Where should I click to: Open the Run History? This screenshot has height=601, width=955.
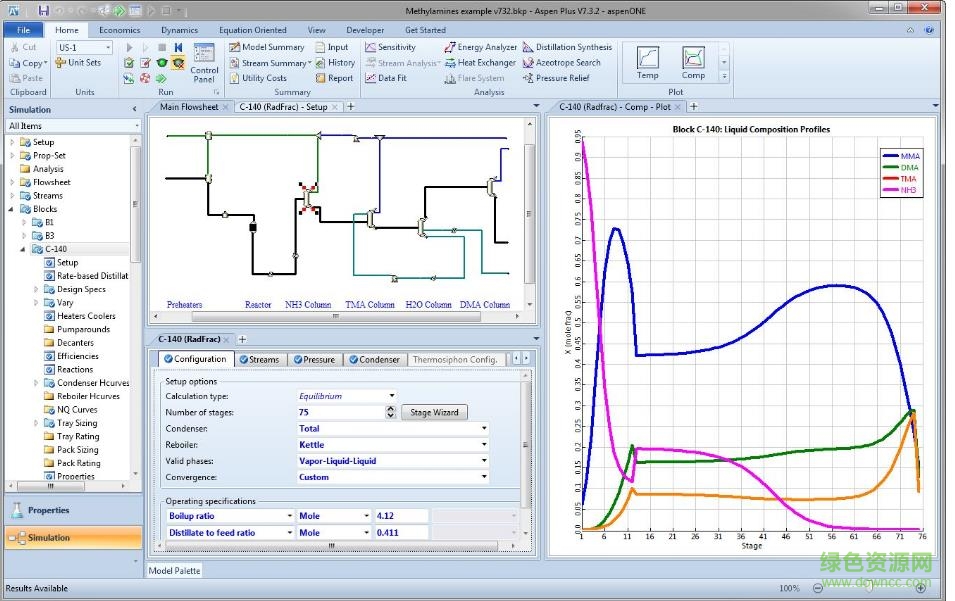pos(335,62)
